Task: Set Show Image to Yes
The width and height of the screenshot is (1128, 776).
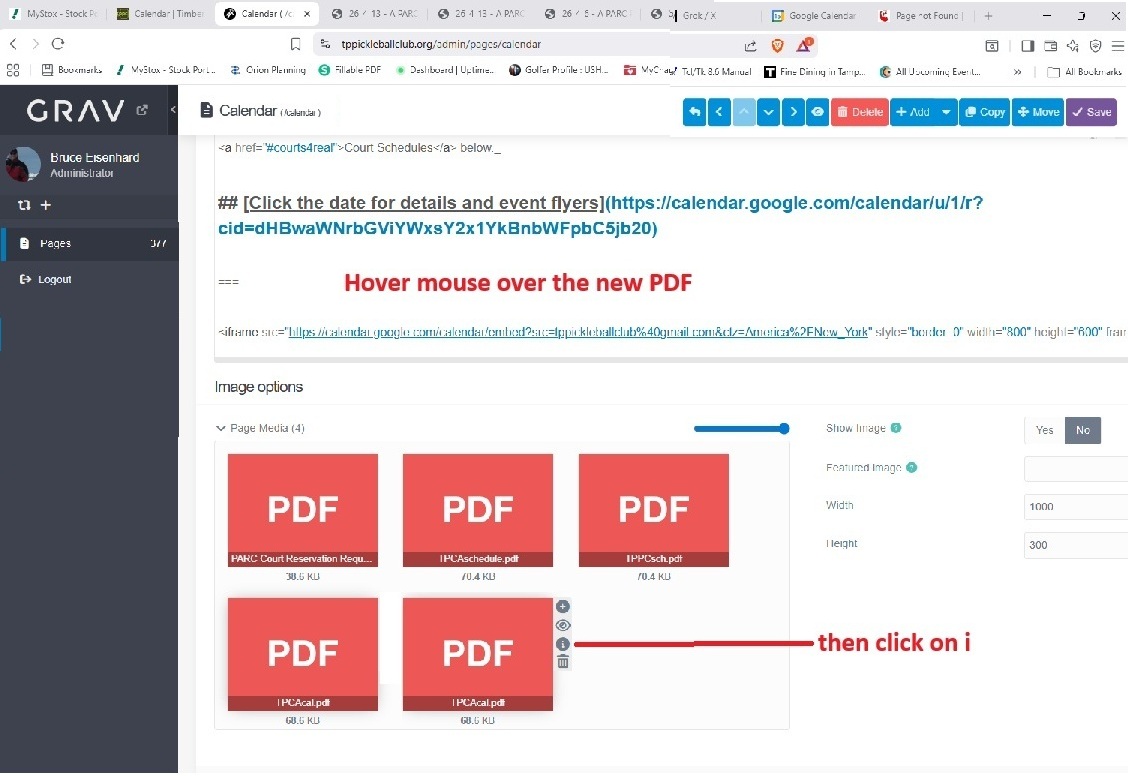Action: [x=1044, y=430]
